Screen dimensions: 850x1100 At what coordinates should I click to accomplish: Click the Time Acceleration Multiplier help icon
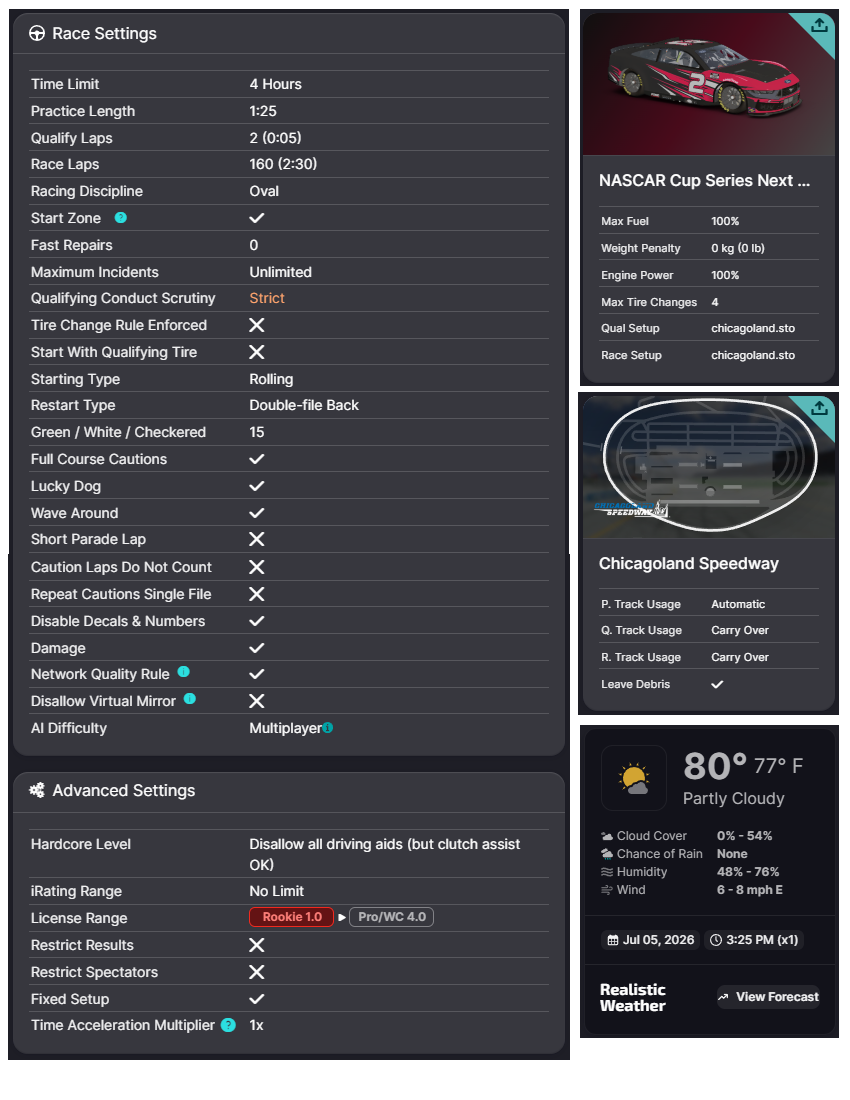pyautogui.click(x=228, y=1025)
